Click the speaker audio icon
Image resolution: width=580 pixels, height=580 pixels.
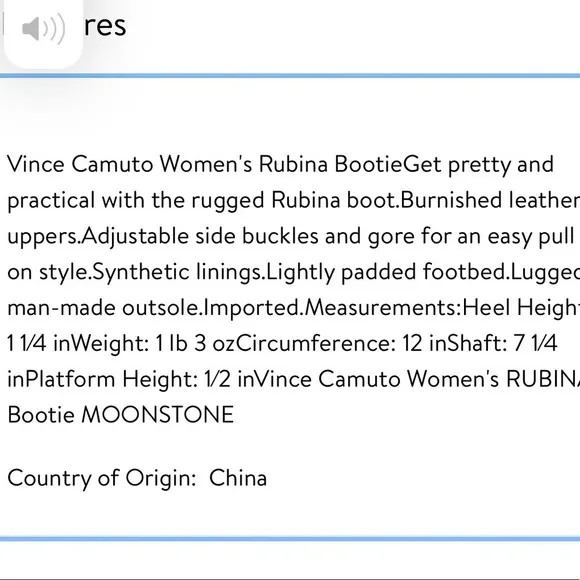[43, 28]
